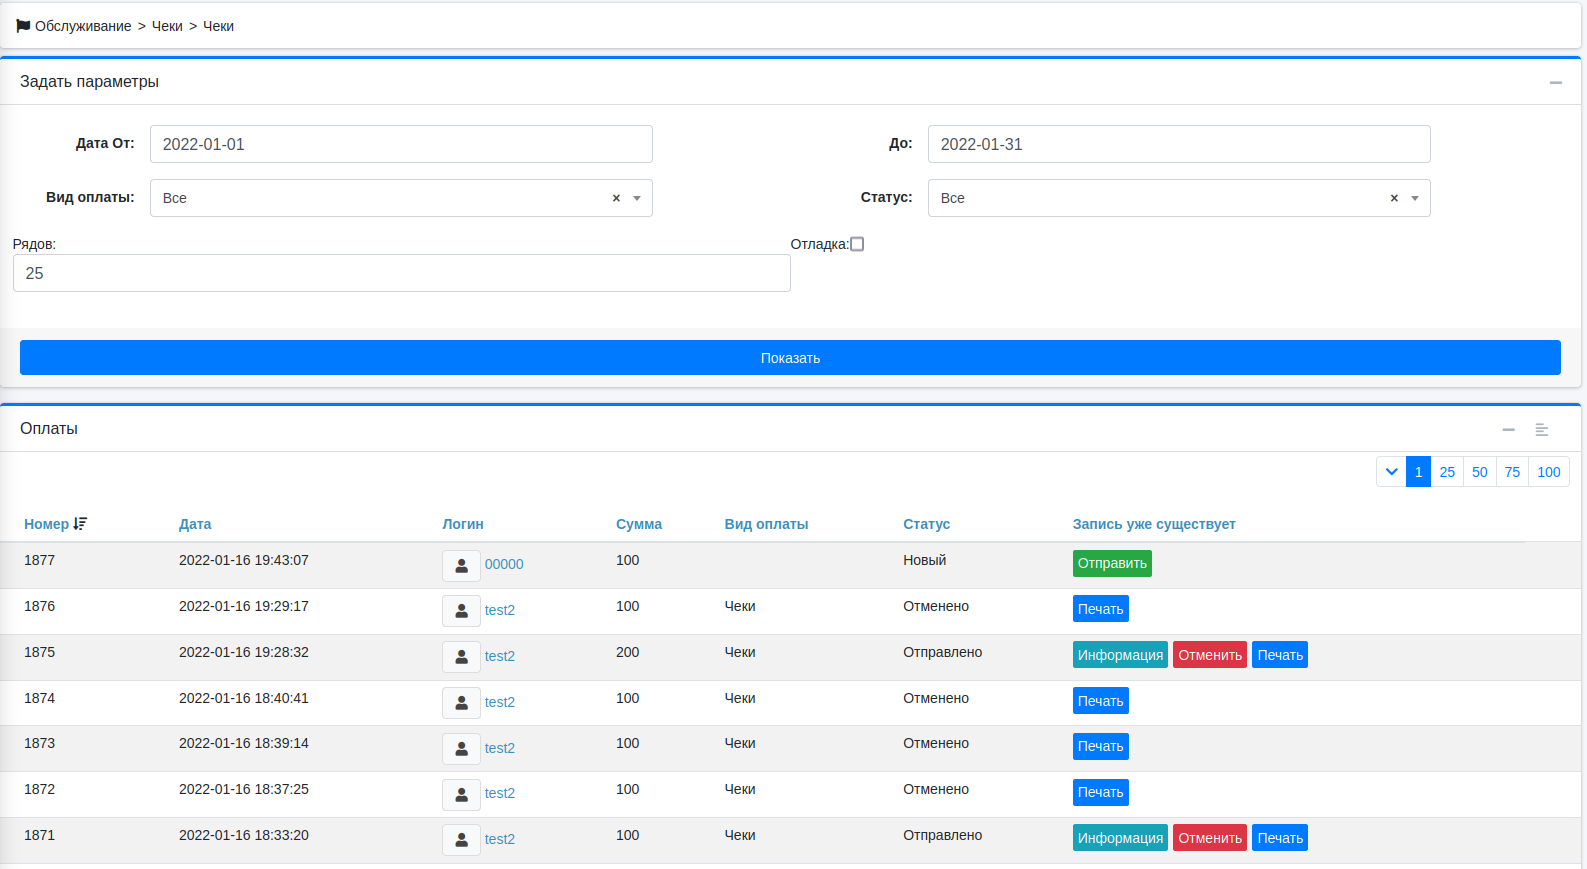
Task: Select 100 rows per page
Action: (x=1548, y=472)
